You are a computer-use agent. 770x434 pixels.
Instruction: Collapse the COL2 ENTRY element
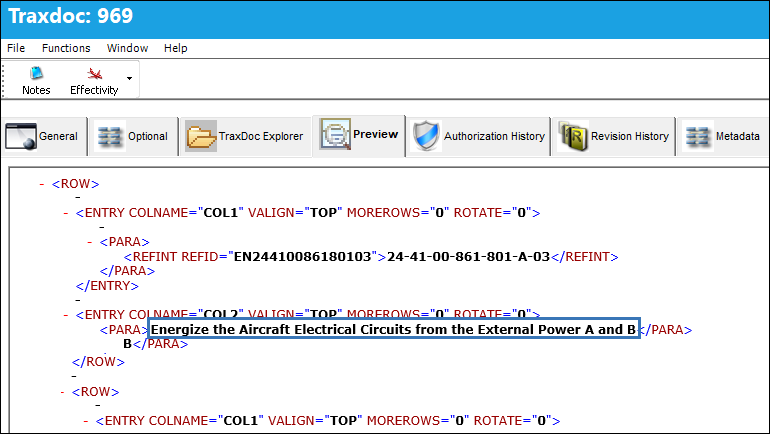tap(66, 315)
